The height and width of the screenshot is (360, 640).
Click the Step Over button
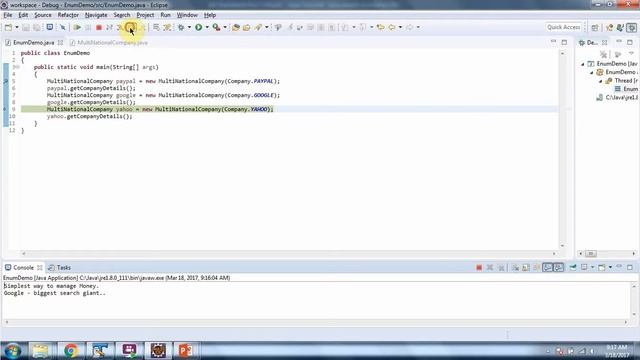(131, 27)
